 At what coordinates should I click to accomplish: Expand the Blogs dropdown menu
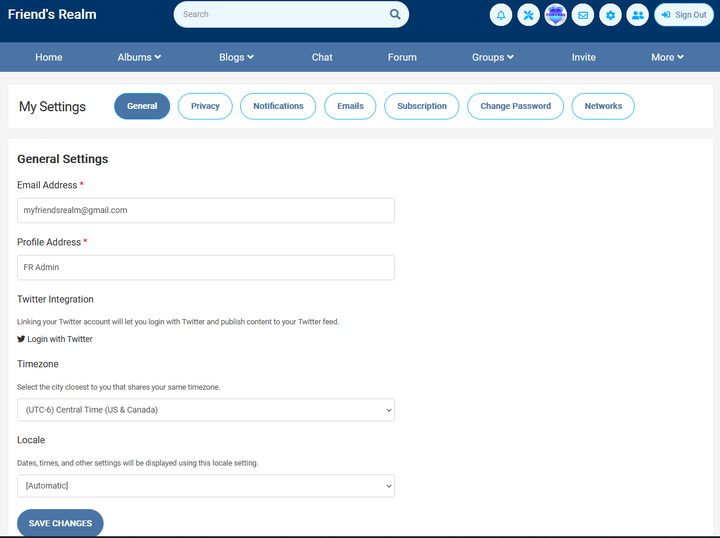coord(236,57)
